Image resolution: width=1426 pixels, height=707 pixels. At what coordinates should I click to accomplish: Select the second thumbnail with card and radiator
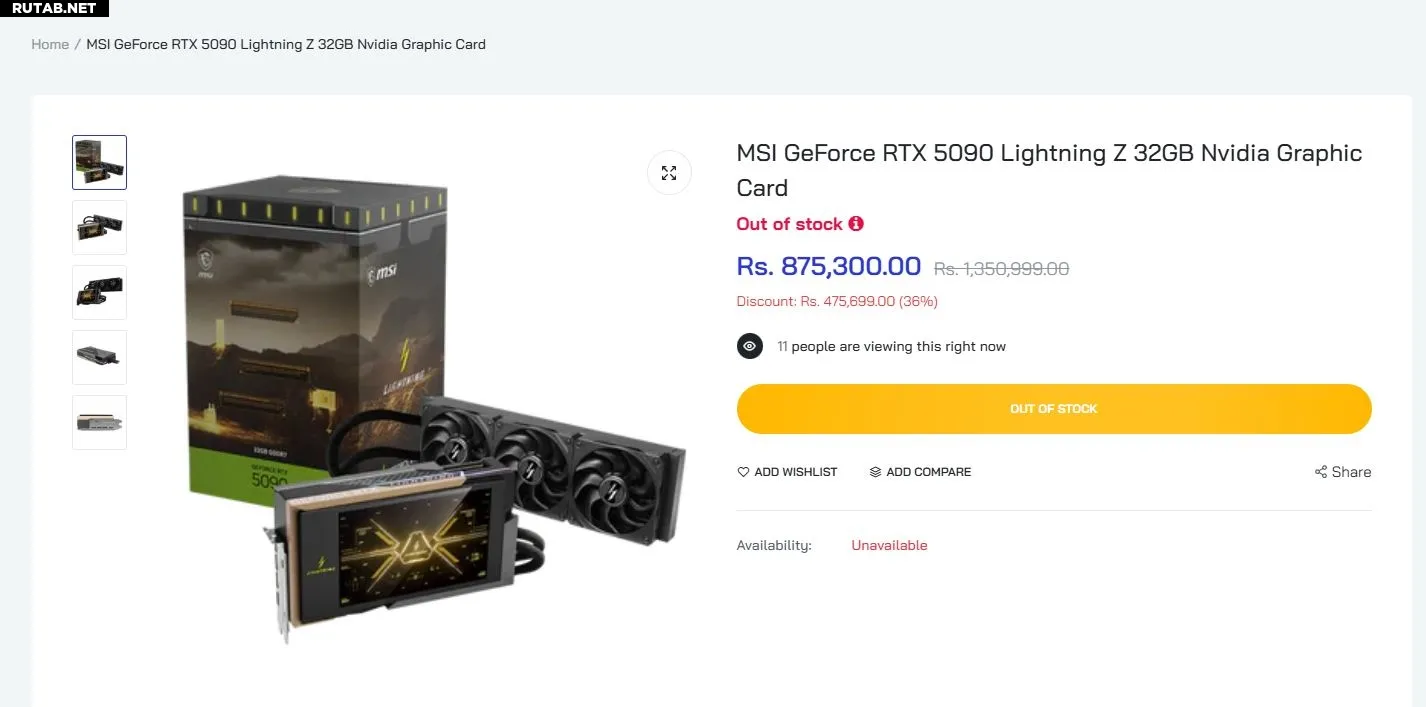pyautogui.click(x=100, y=227)
